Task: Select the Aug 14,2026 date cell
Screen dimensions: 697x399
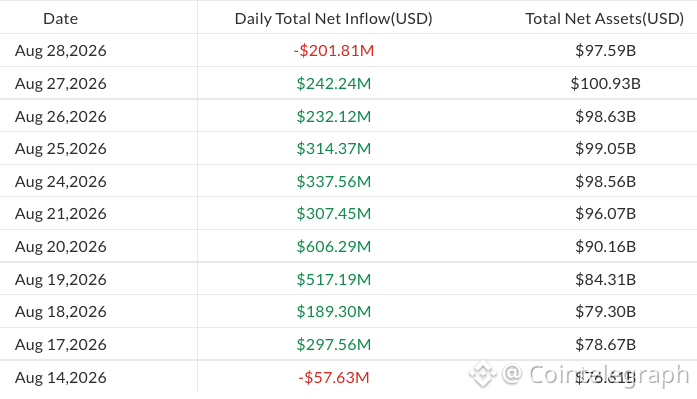Action: pos(60,377)
